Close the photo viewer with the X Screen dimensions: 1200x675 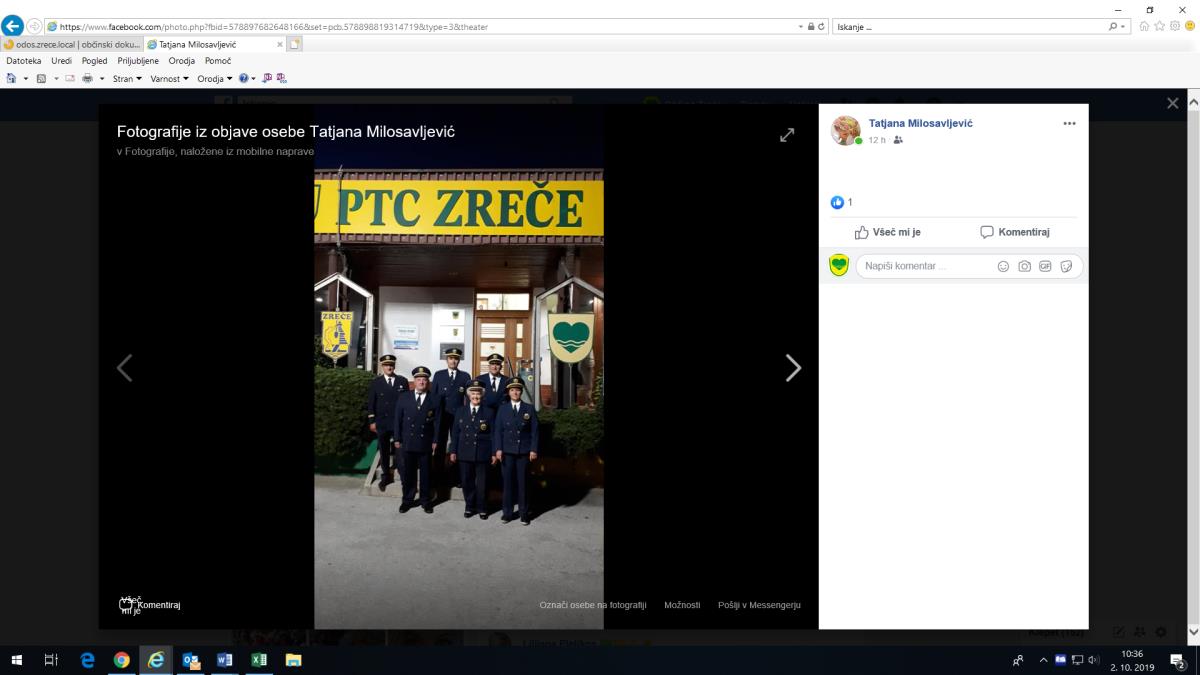click(1173, 103)
